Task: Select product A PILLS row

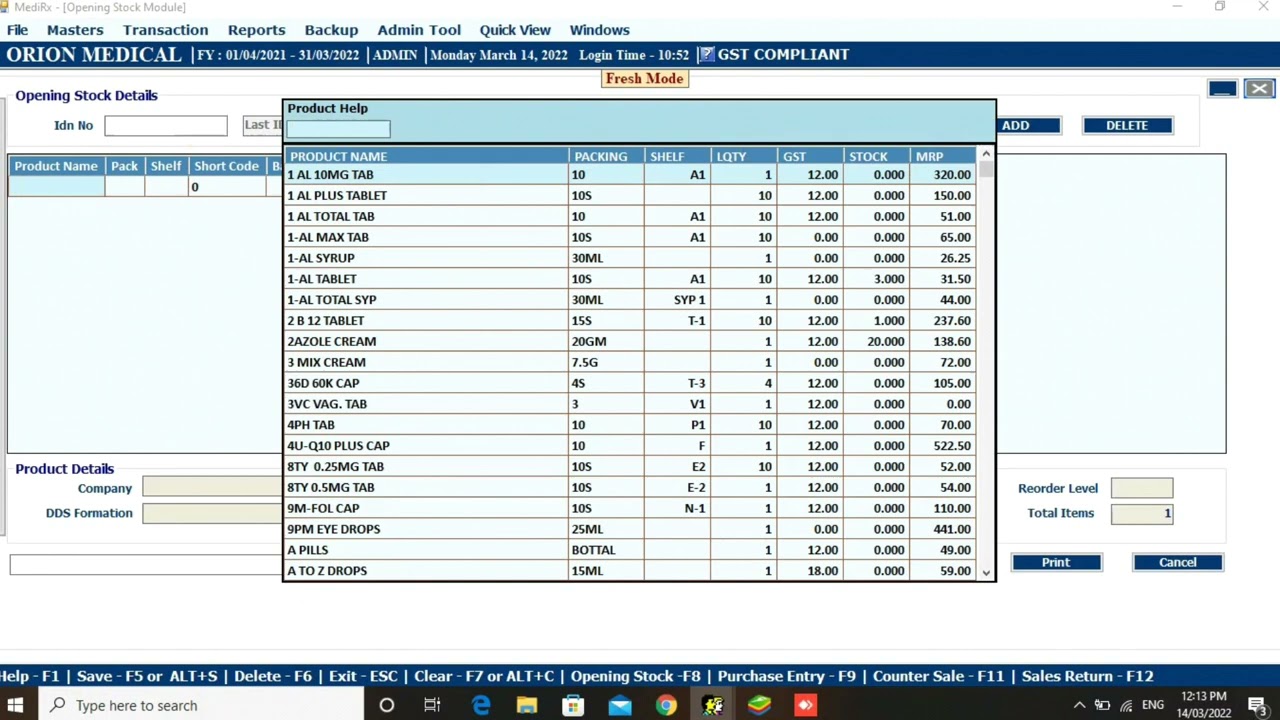Action: pos(630,550)
